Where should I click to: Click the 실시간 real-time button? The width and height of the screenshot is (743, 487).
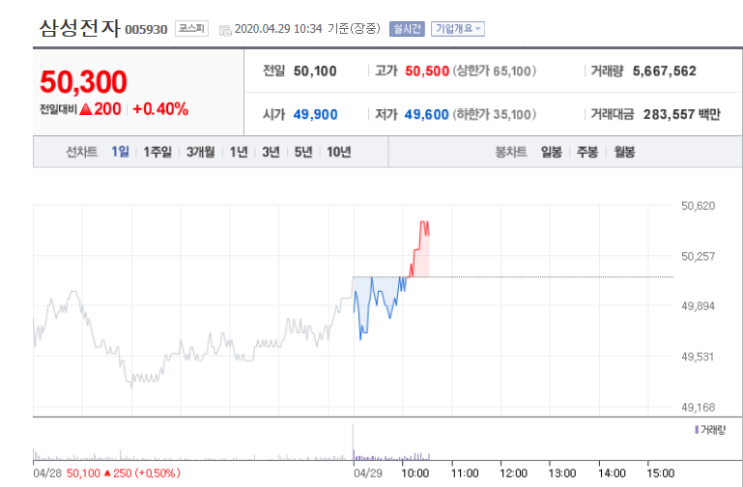(407, 29)
